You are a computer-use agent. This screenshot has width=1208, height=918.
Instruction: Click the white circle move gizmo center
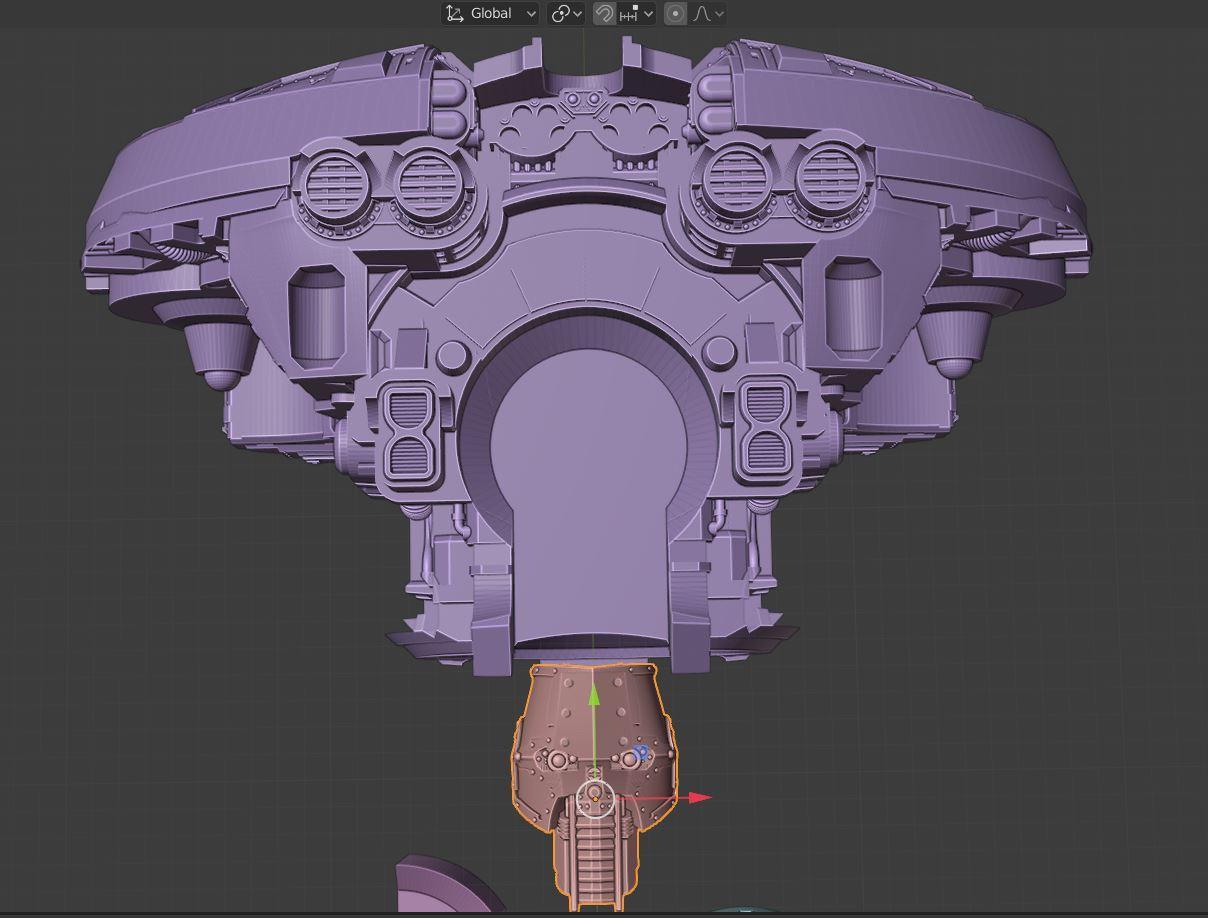point(595,798)
